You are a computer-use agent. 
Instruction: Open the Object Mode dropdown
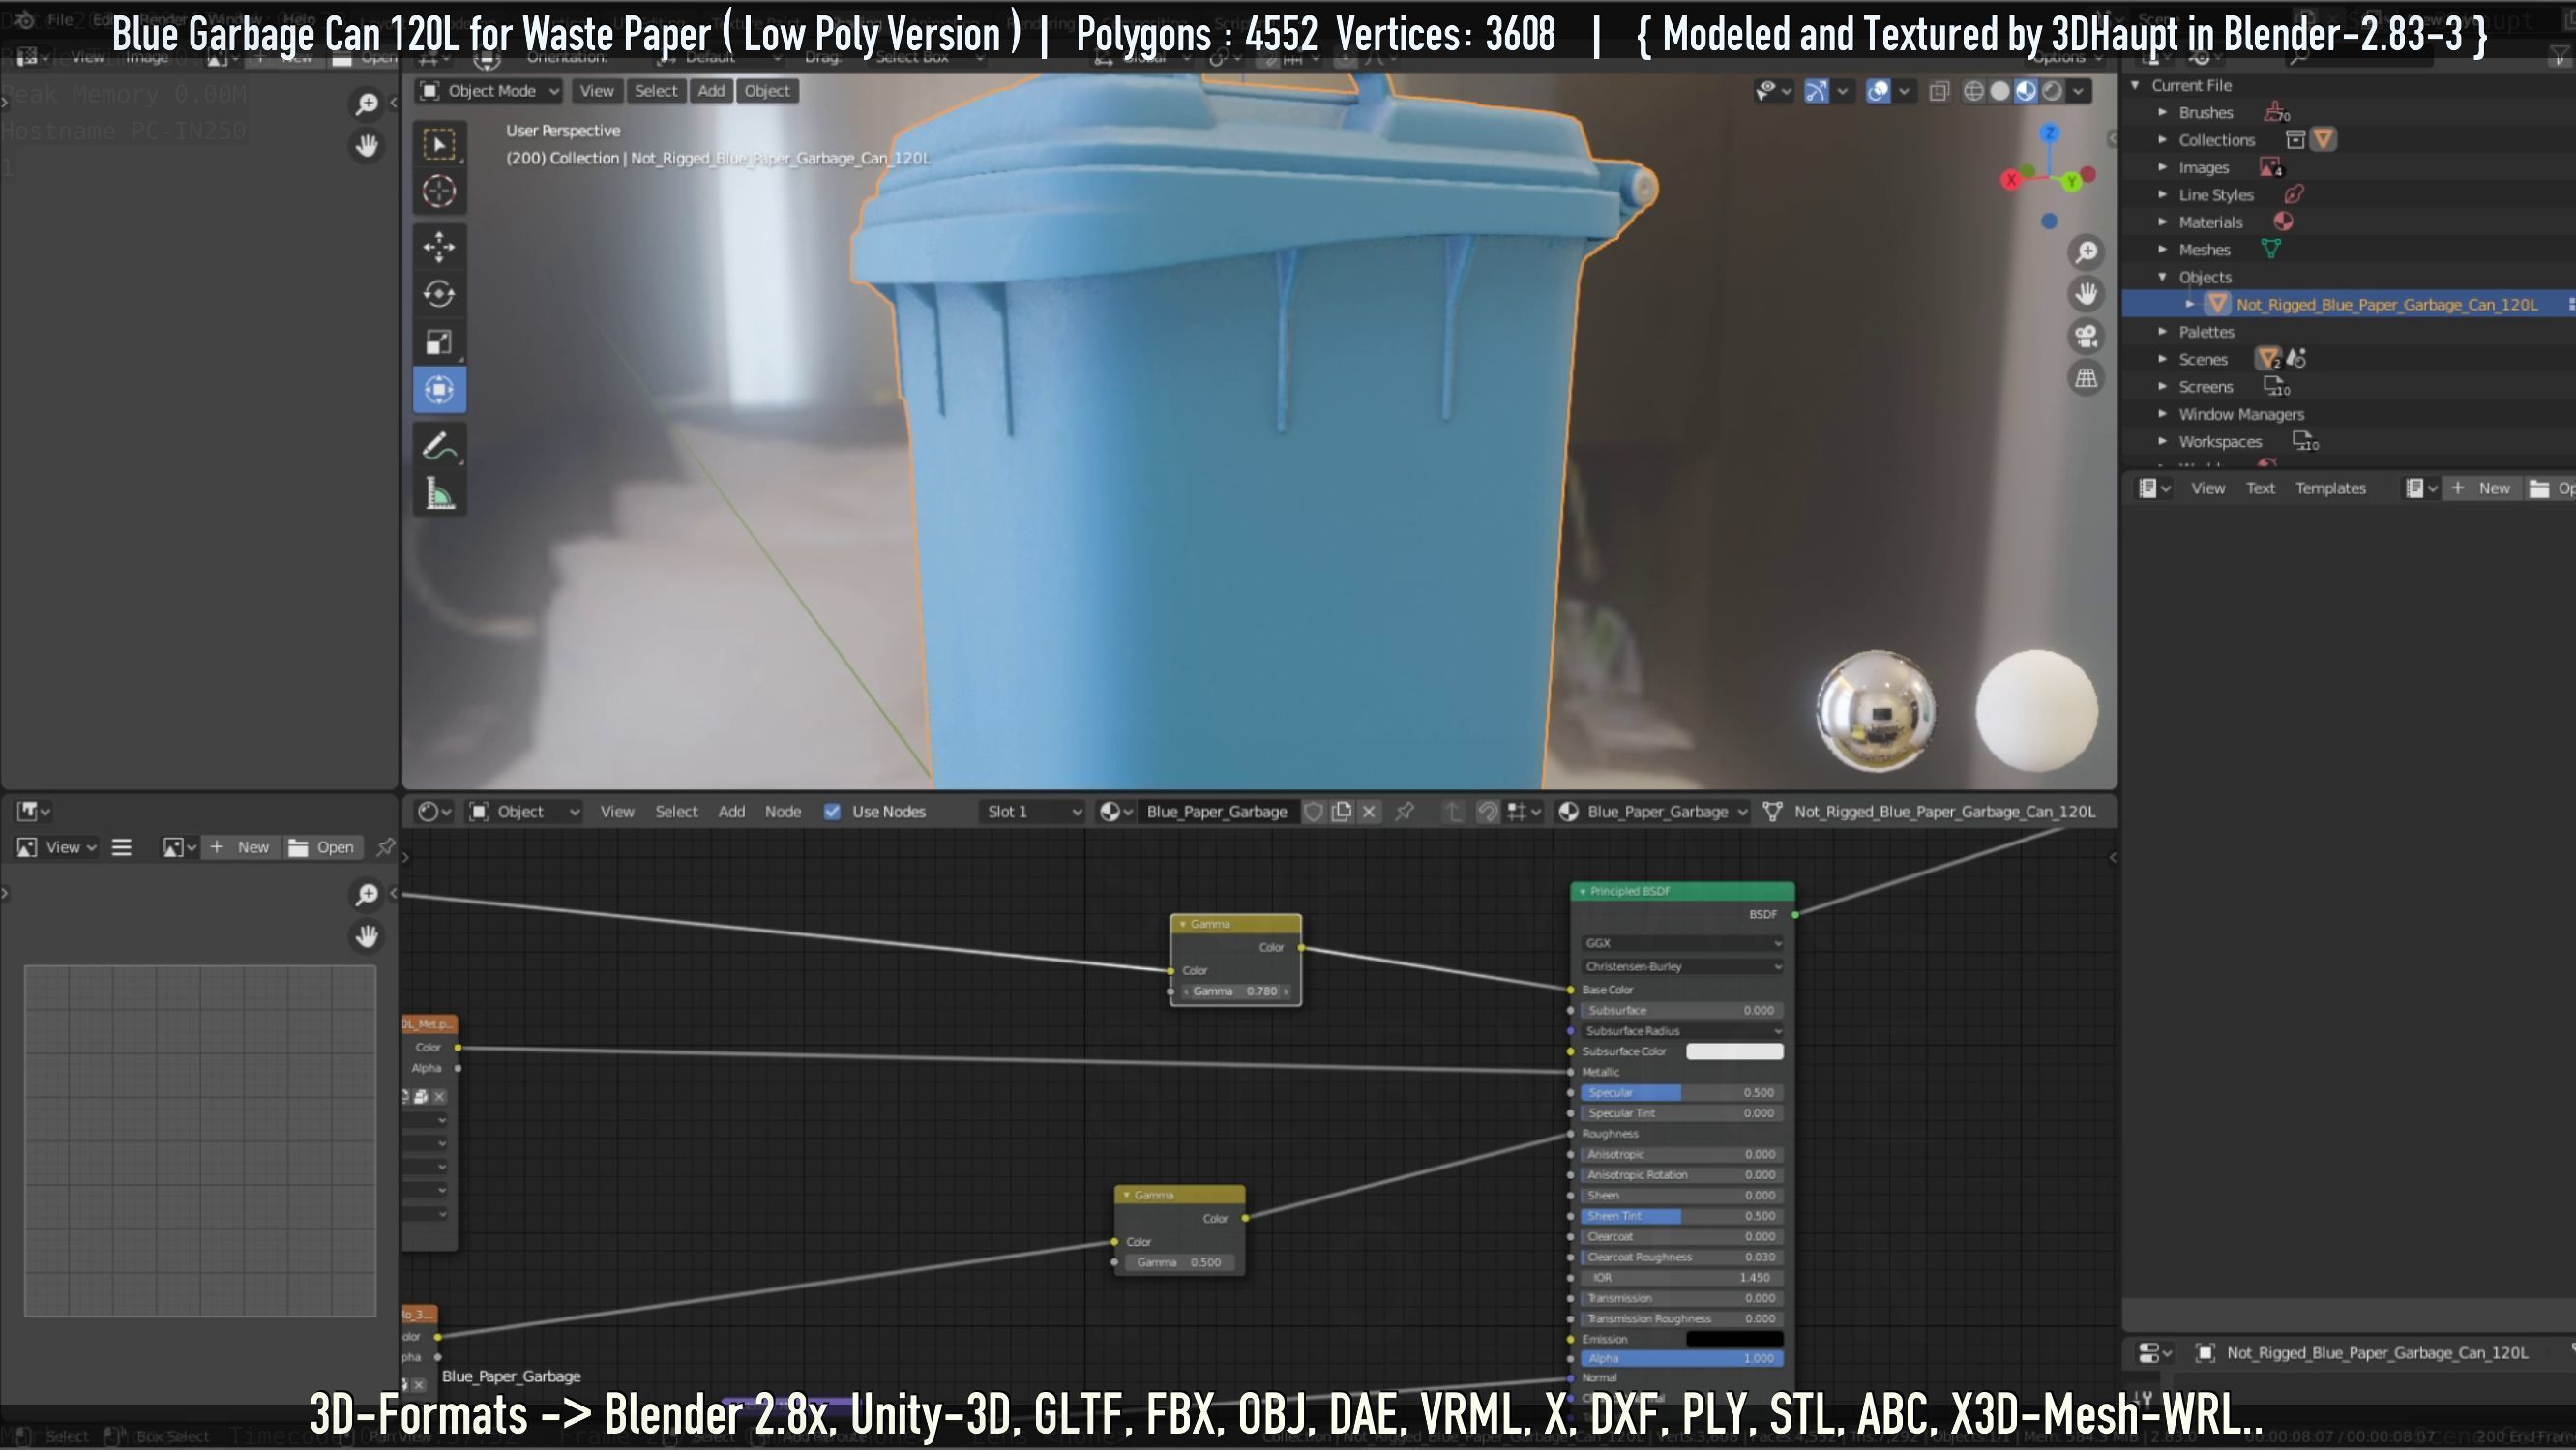coord(490,91)
